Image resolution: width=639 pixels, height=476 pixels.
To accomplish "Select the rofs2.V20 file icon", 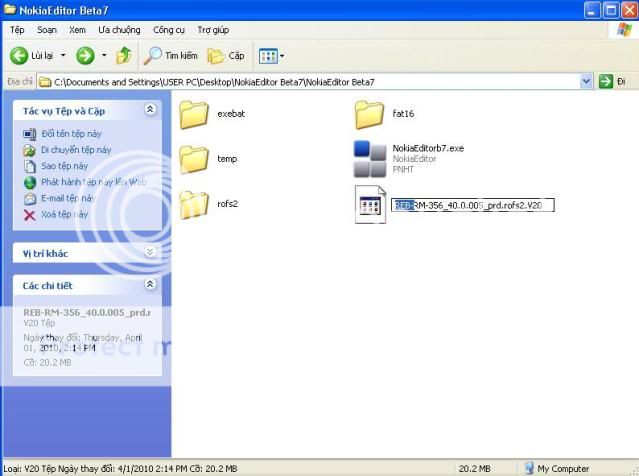I will pos(370,205).
